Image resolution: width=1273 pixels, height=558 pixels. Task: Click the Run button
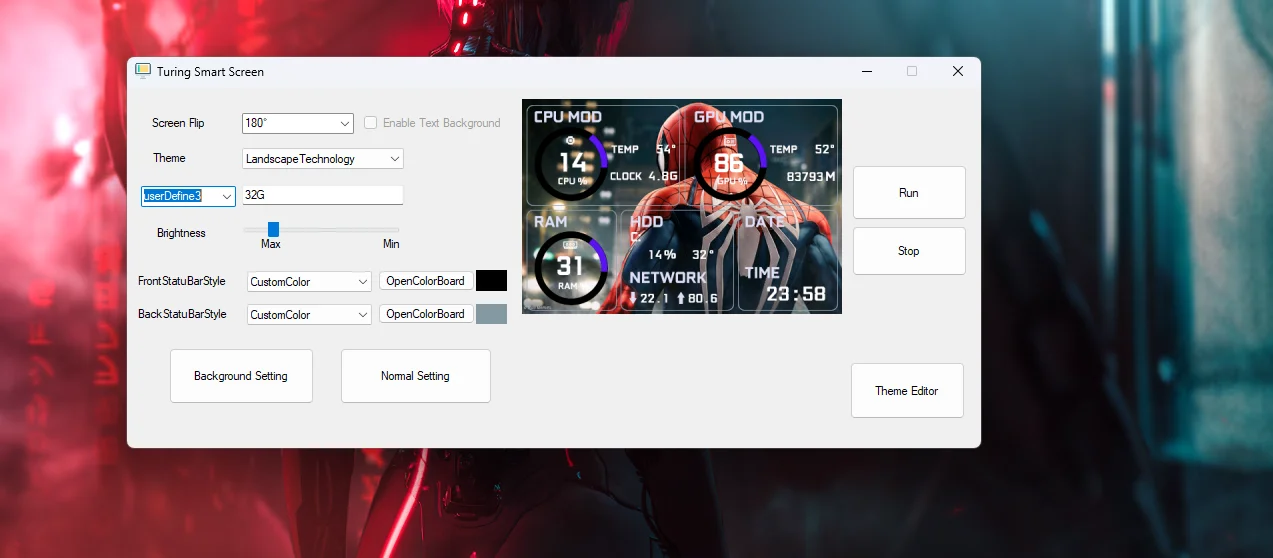click(909, 192)
